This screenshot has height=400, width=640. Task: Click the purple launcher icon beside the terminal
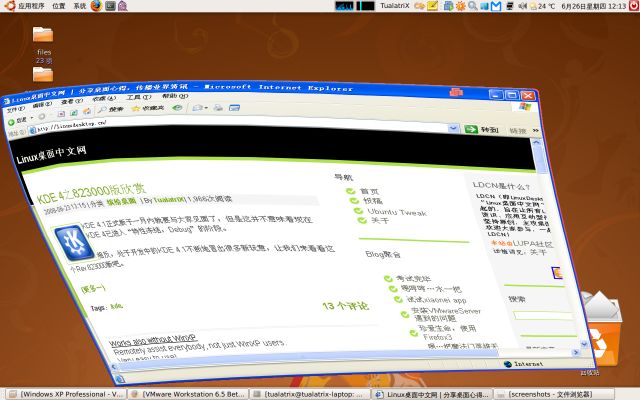[122, 6]
